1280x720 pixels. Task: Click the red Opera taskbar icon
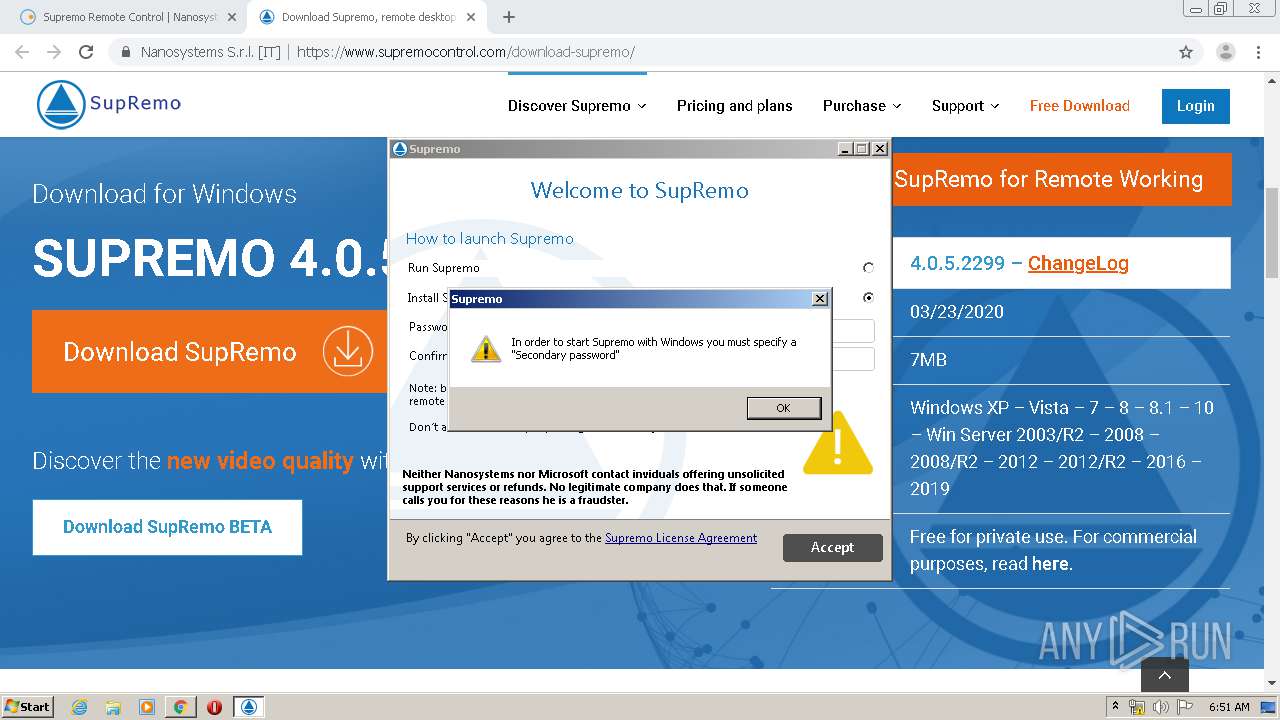coord(214,707)
